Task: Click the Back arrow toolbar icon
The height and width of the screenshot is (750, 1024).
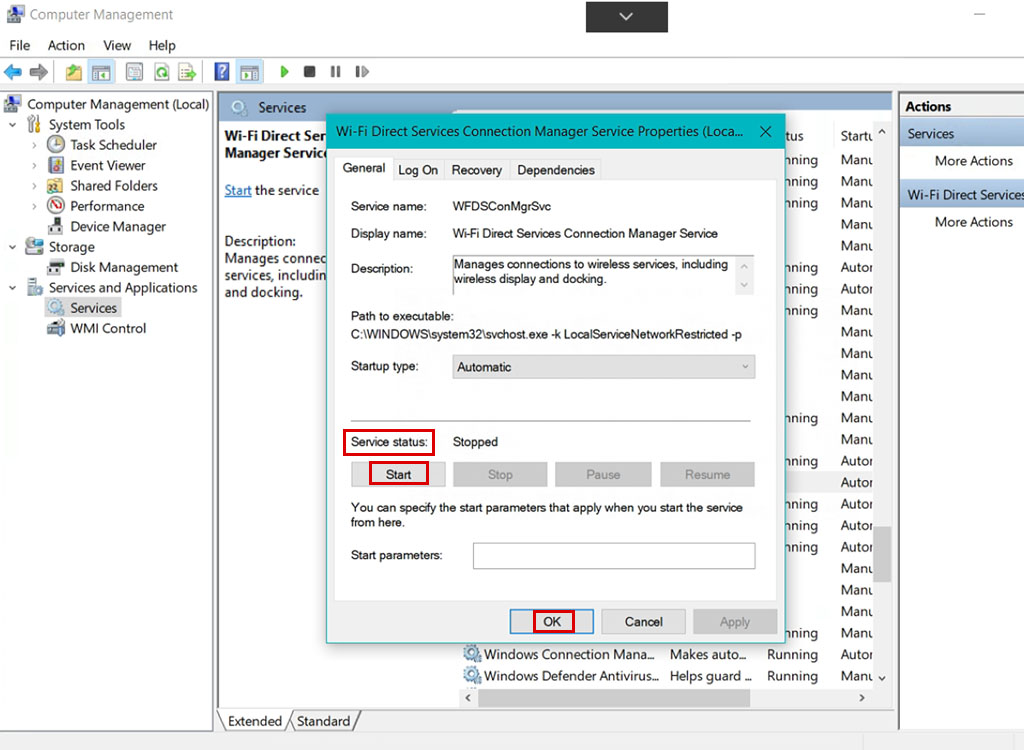Action: click(12, 72)
